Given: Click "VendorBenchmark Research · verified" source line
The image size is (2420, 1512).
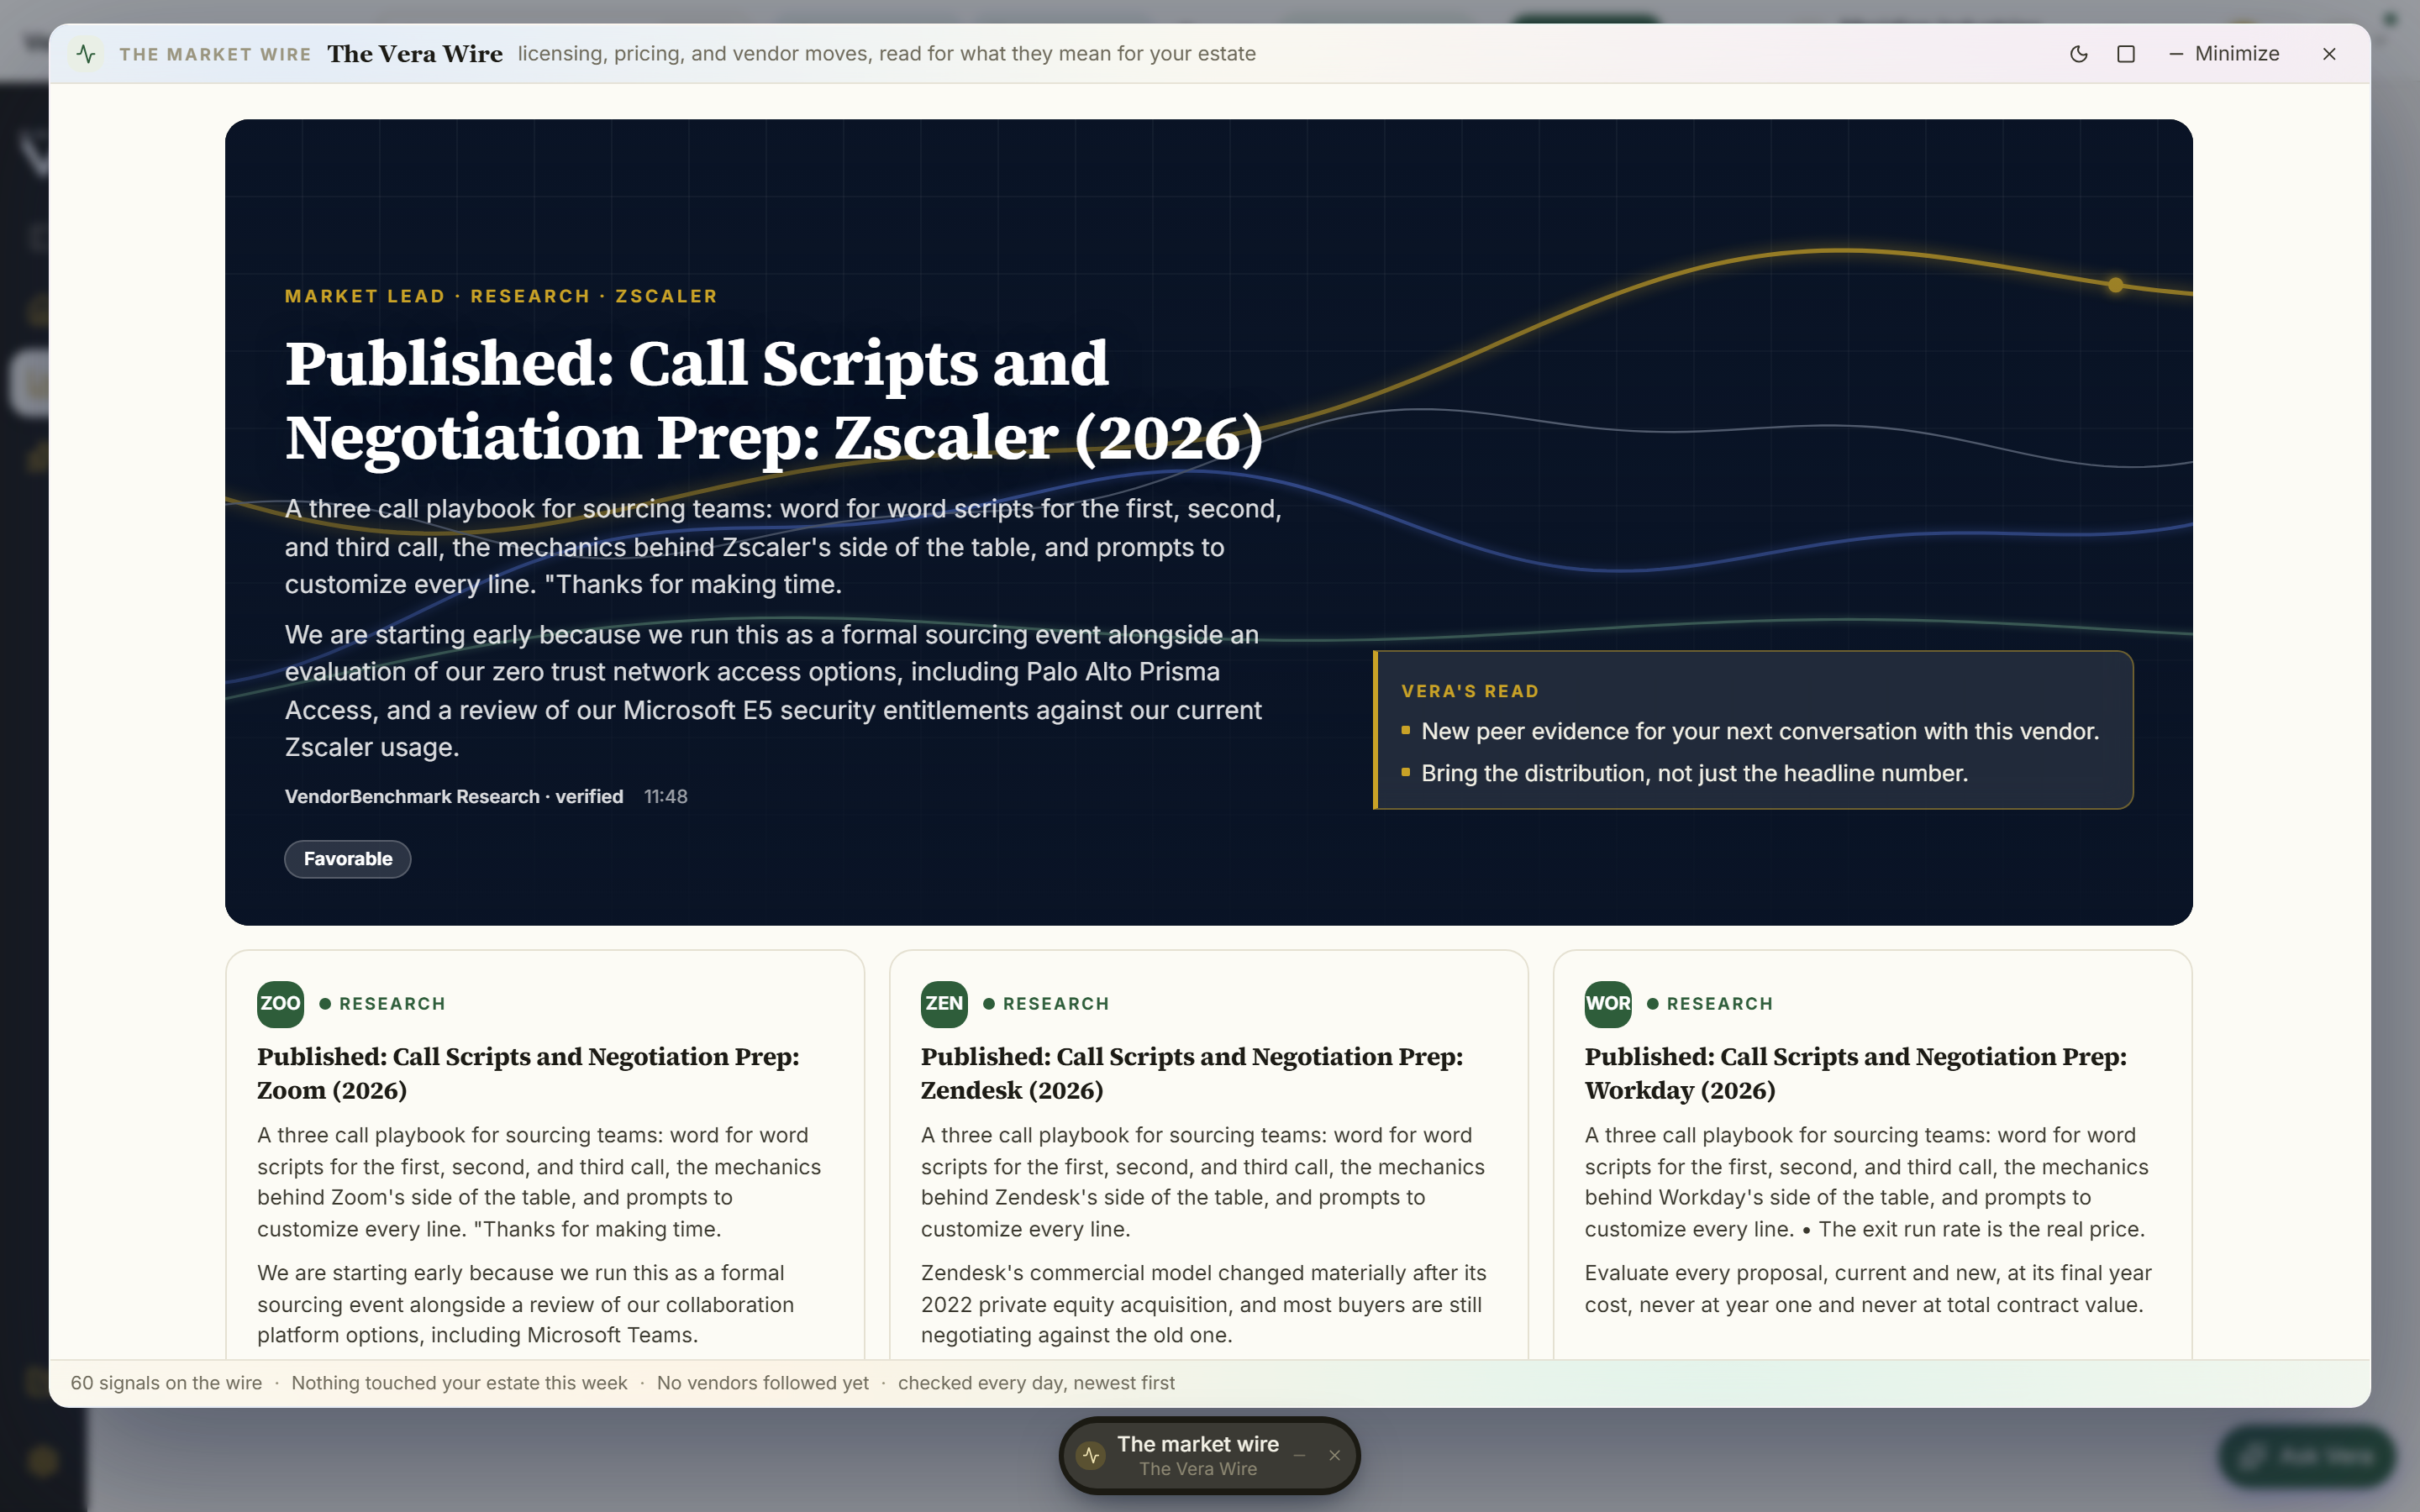Looking at the screenshot, I should tap(454, 797).
